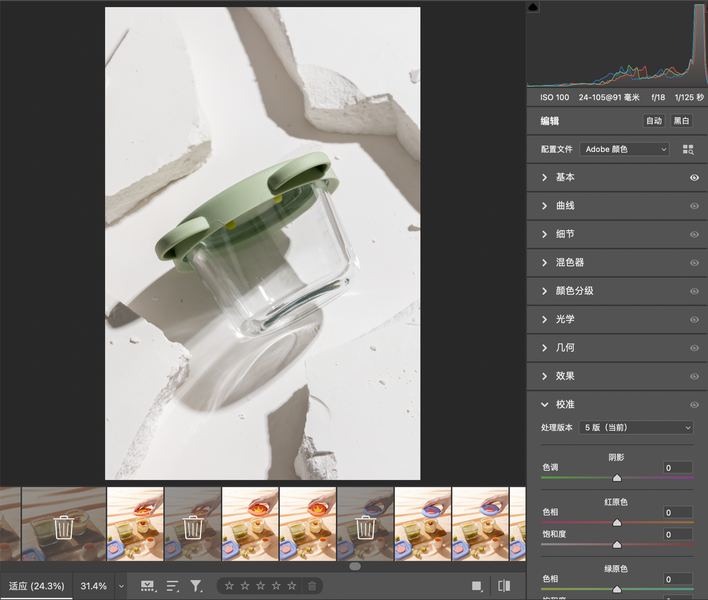
Task: Click the 红原色 饱和度 slider handle
Action: [x=617, y=545]
